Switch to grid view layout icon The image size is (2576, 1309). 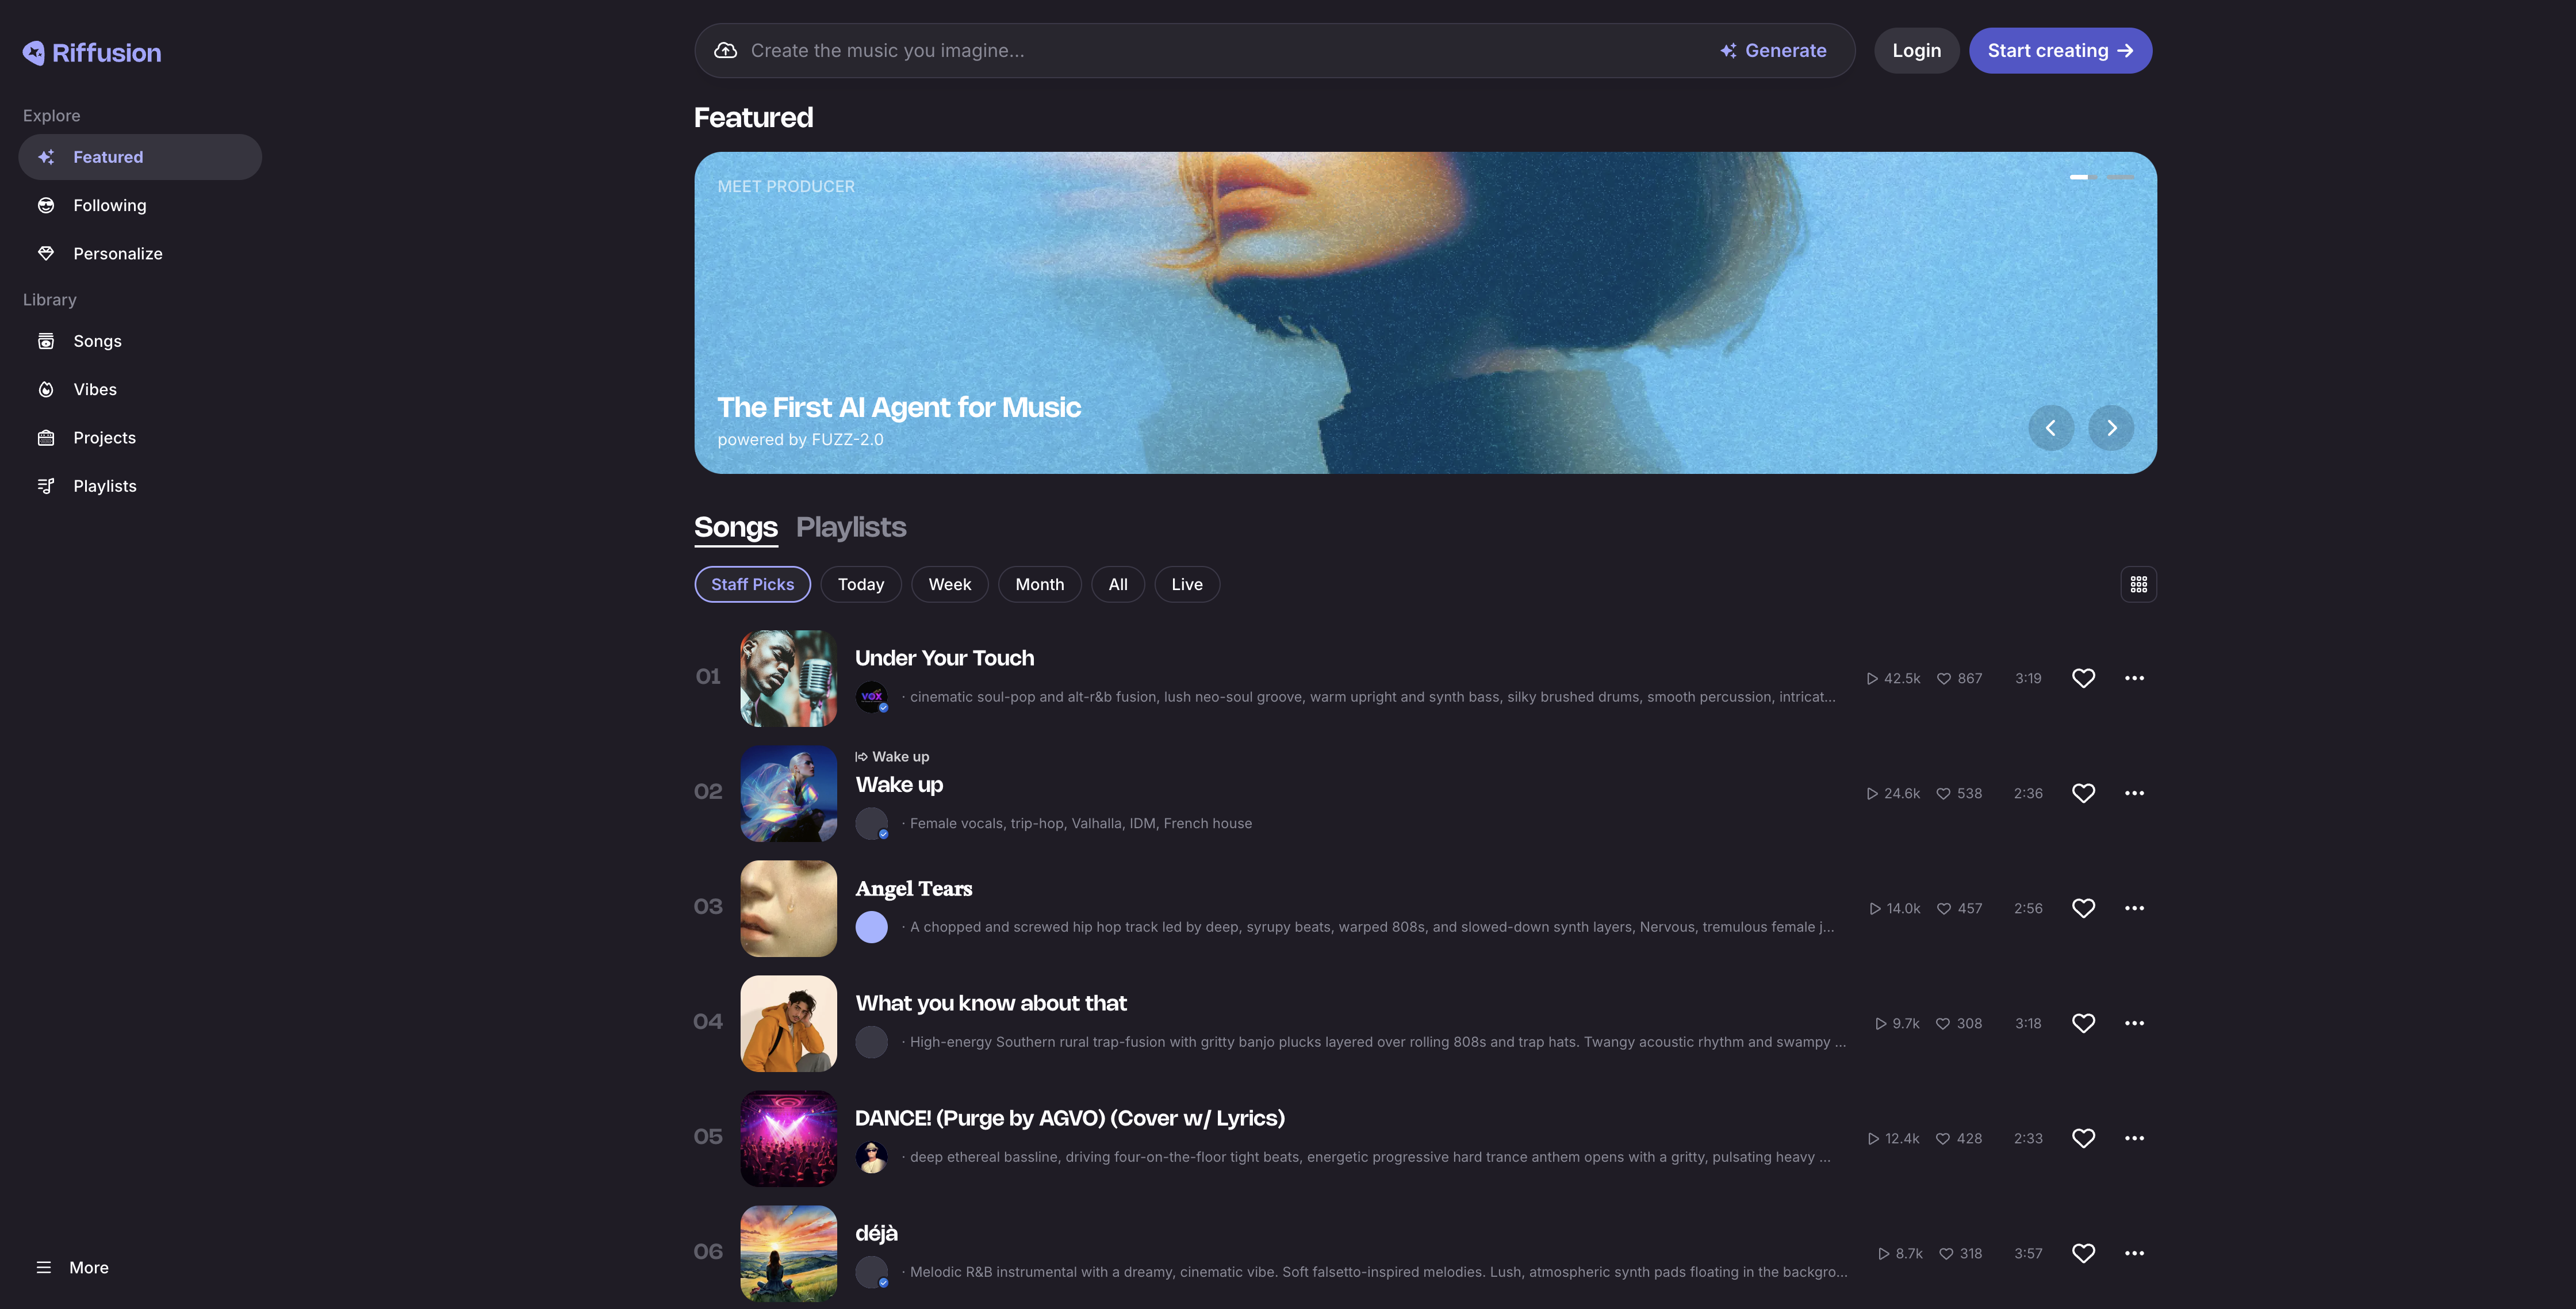pos(2138,584)
